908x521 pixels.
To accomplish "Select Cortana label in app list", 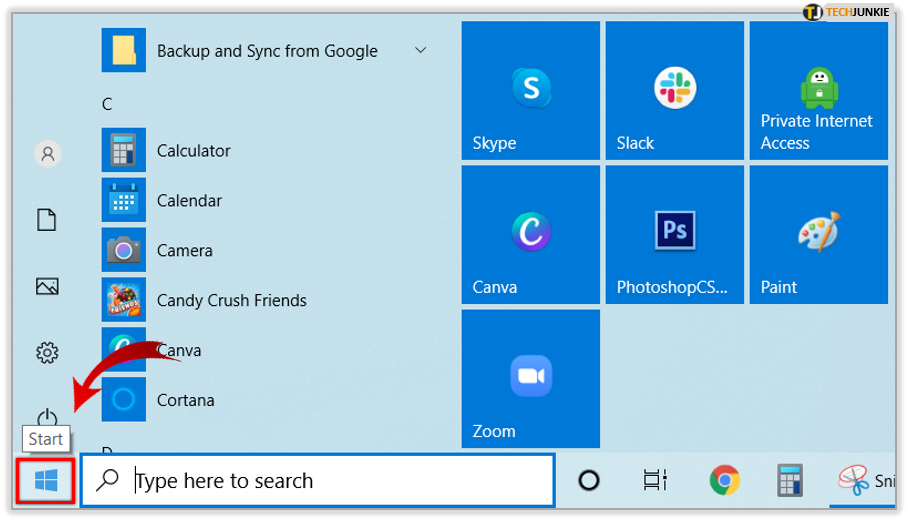I will pyautogui.click(x=185, y=400).
